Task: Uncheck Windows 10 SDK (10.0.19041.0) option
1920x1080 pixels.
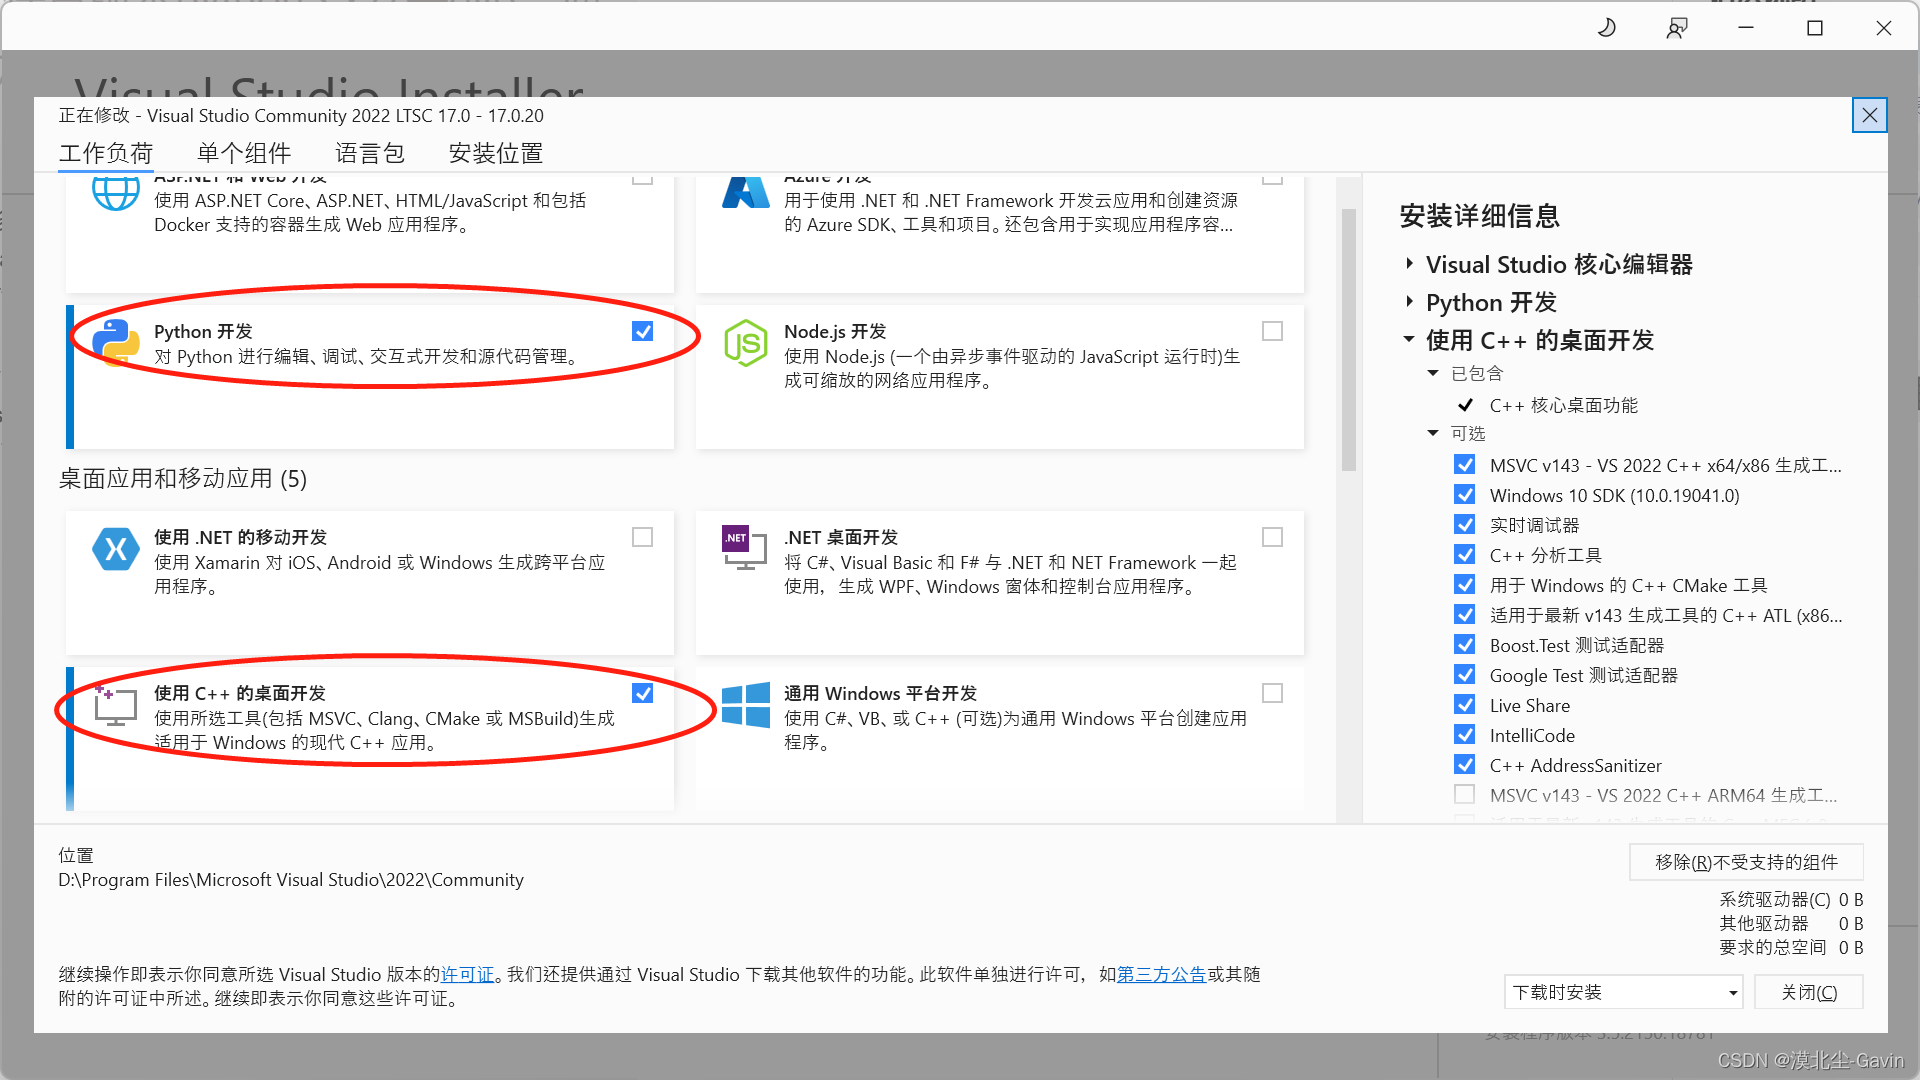Action: coord(1465,495)
